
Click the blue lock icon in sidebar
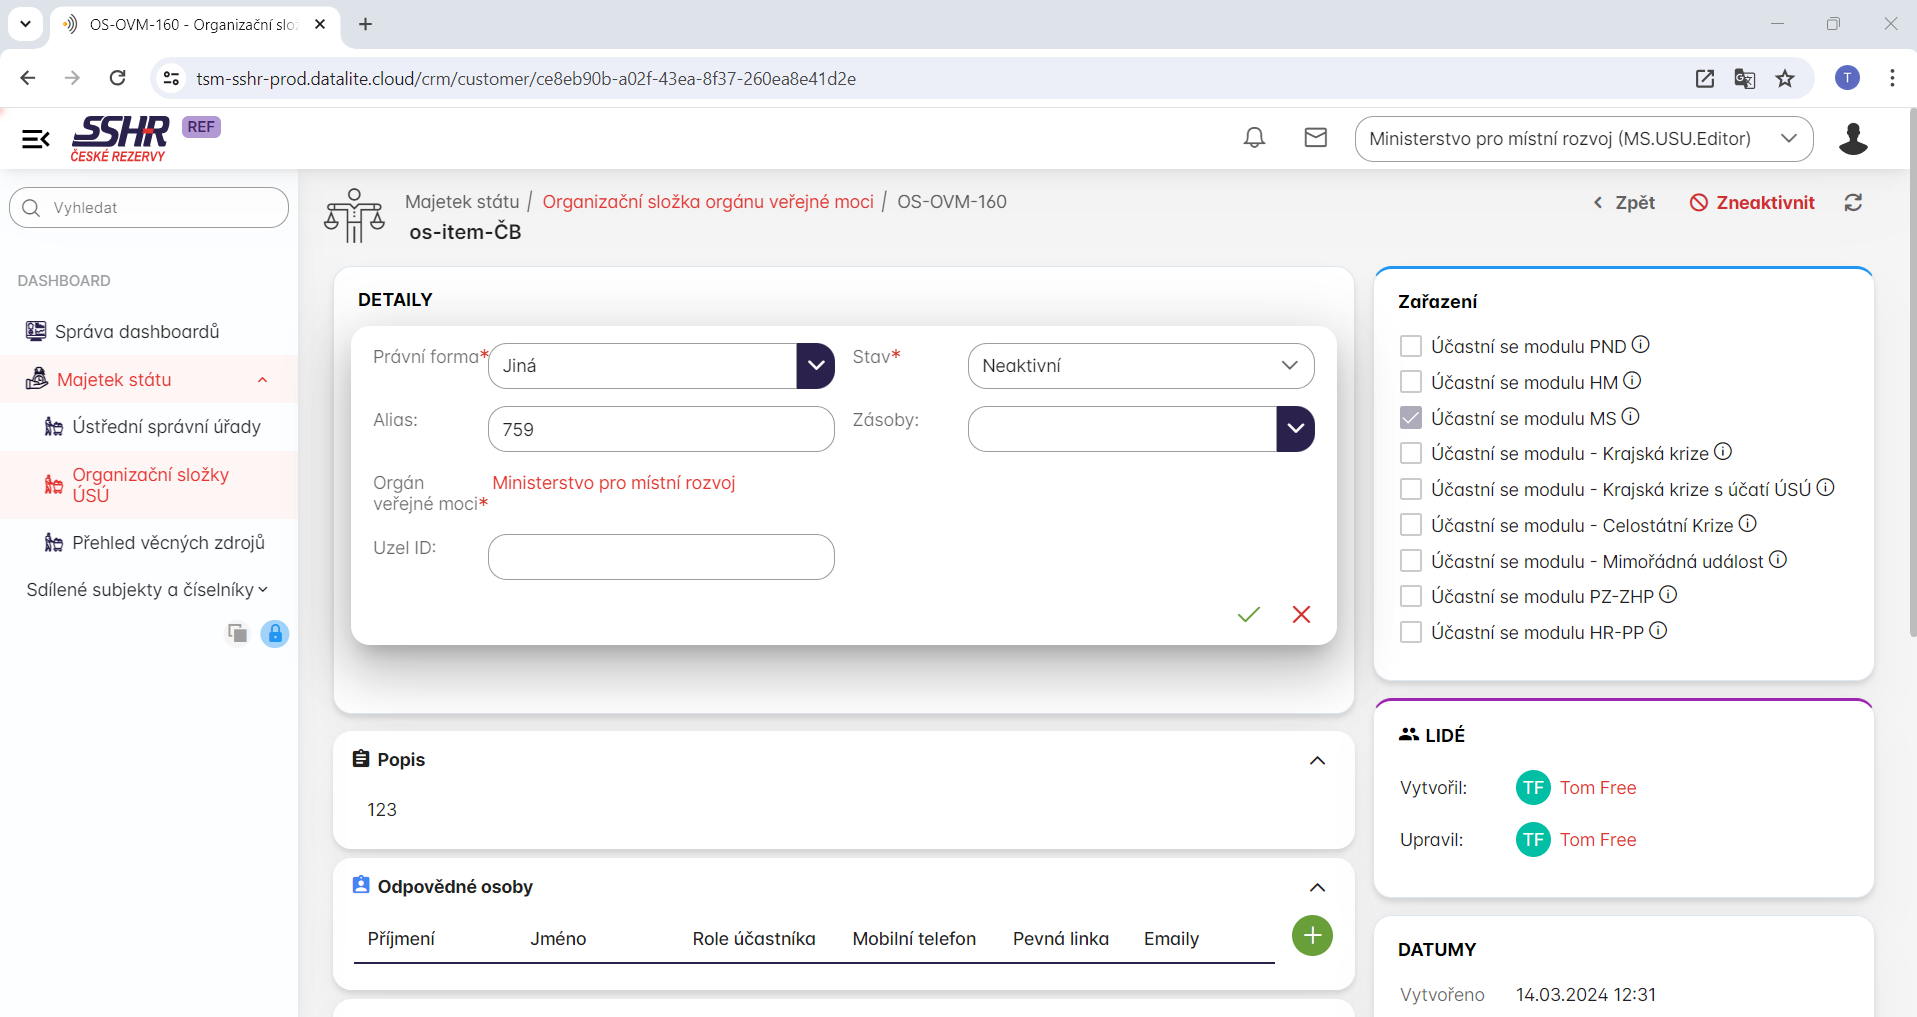point(274,633)
